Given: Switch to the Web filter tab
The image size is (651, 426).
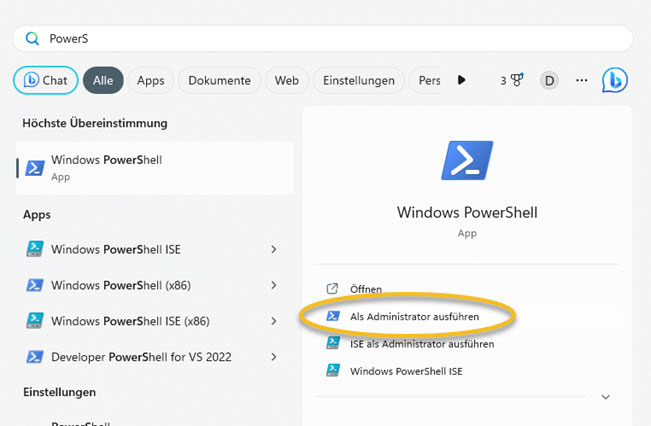Looking at the screenshot, I should coord(286,80).
